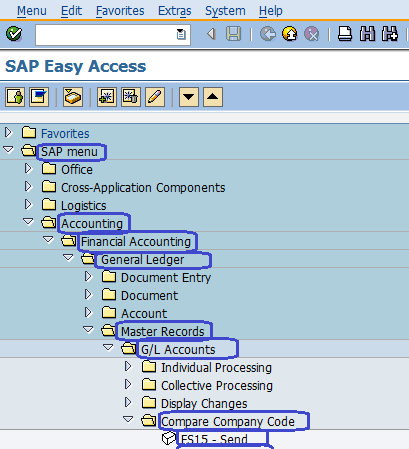409x449 pixels.
Task: Click the User menu toolbar icon
Action: [x=15, y=97]
